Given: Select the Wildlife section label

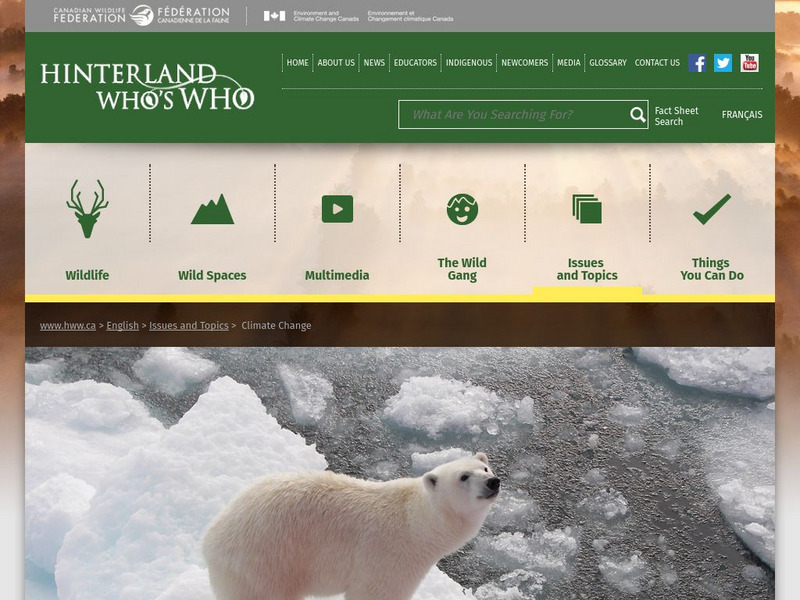Looking at the screenshot, I should (x=87, y=276).
